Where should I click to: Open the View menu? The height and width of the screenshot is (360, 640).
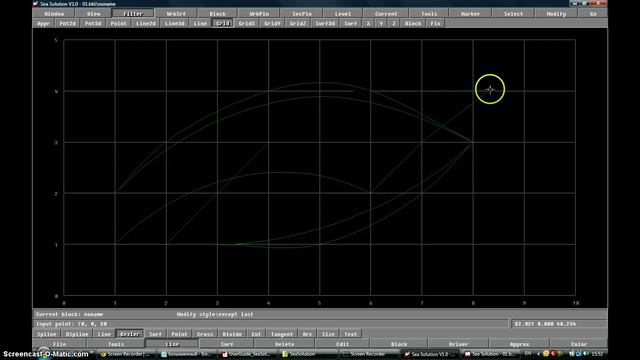93,13
